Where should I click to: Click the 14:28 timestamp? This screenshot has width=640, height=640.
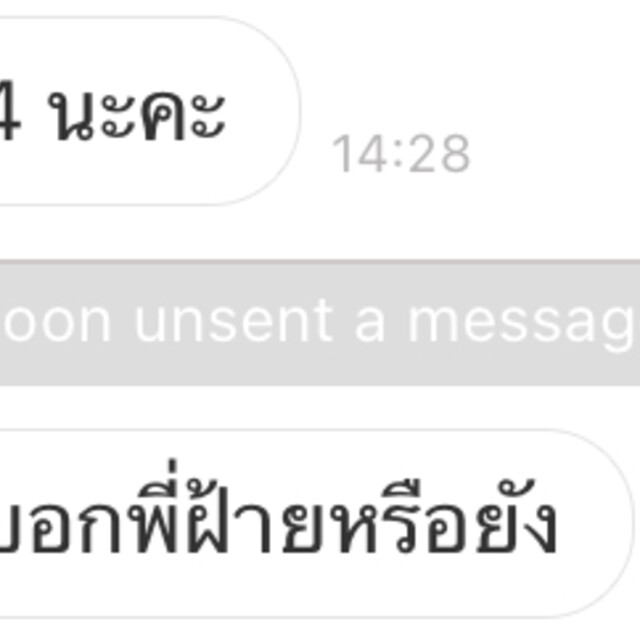401,154
